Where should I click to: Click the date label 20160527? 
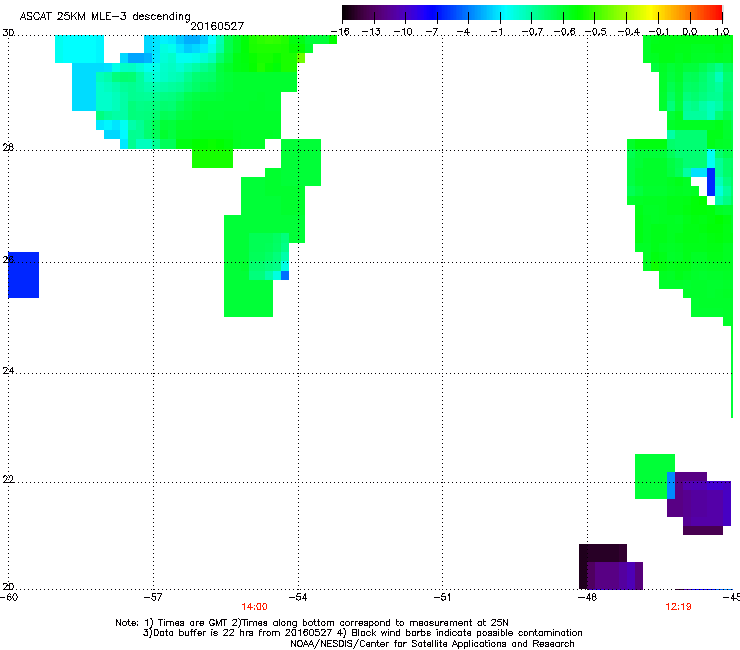tap(217, 26)
